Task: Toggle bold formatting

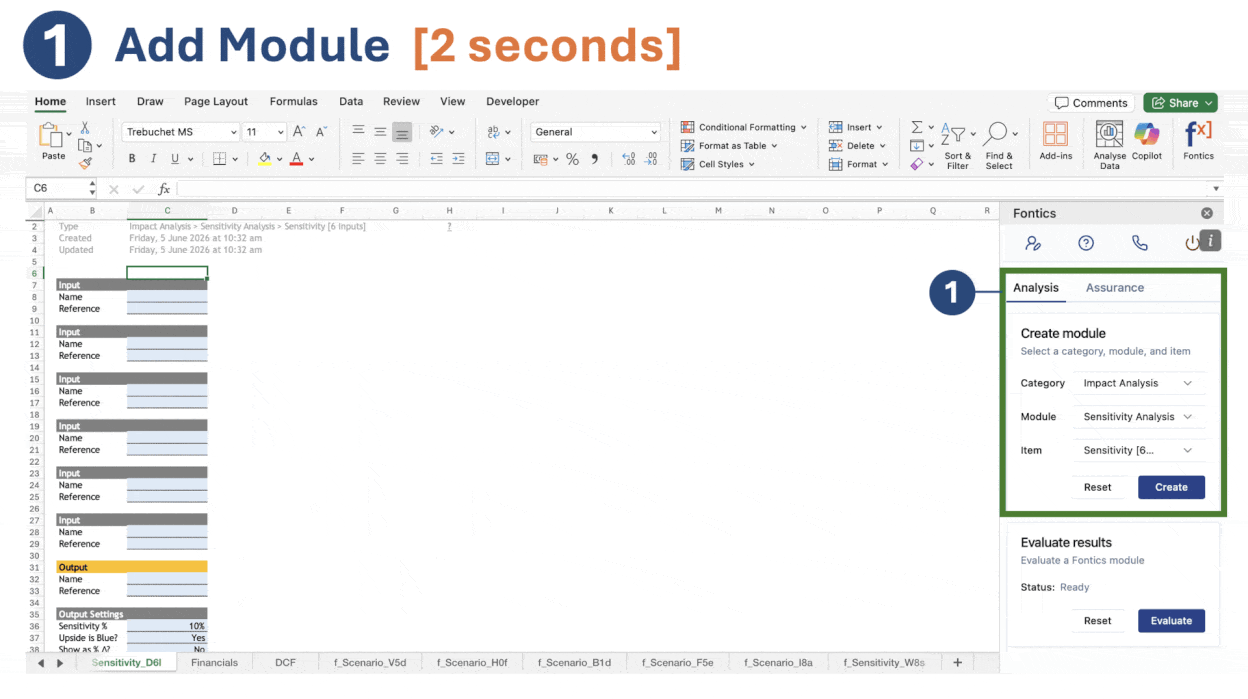Action: coord(132,159)
